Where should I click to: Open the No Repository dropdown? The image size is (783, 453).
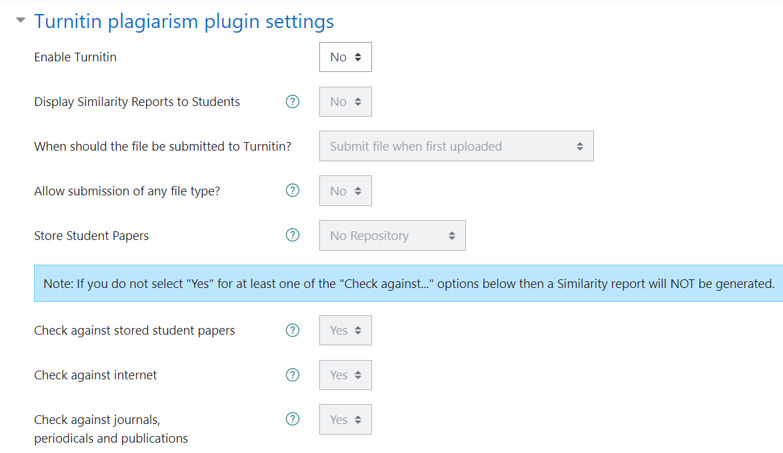[x=392, y=236]
